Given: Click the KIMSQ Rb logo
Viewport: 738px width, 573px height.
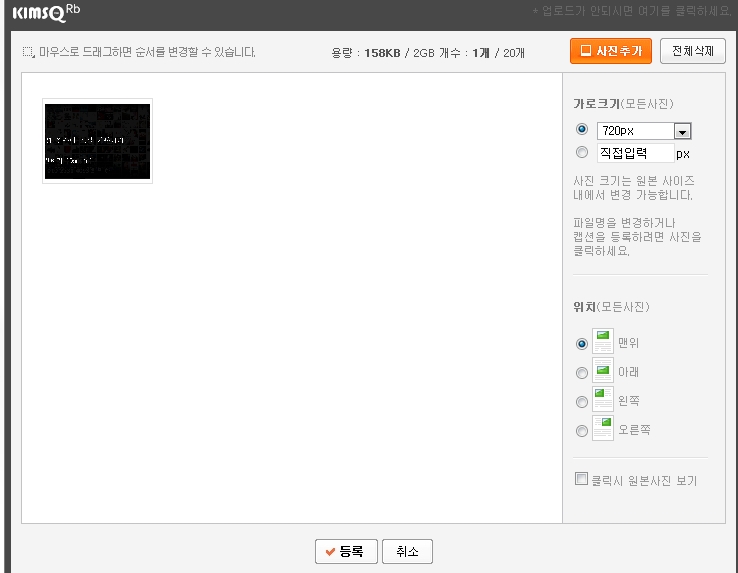Looking at the screenshot, I should coord(46,12).
